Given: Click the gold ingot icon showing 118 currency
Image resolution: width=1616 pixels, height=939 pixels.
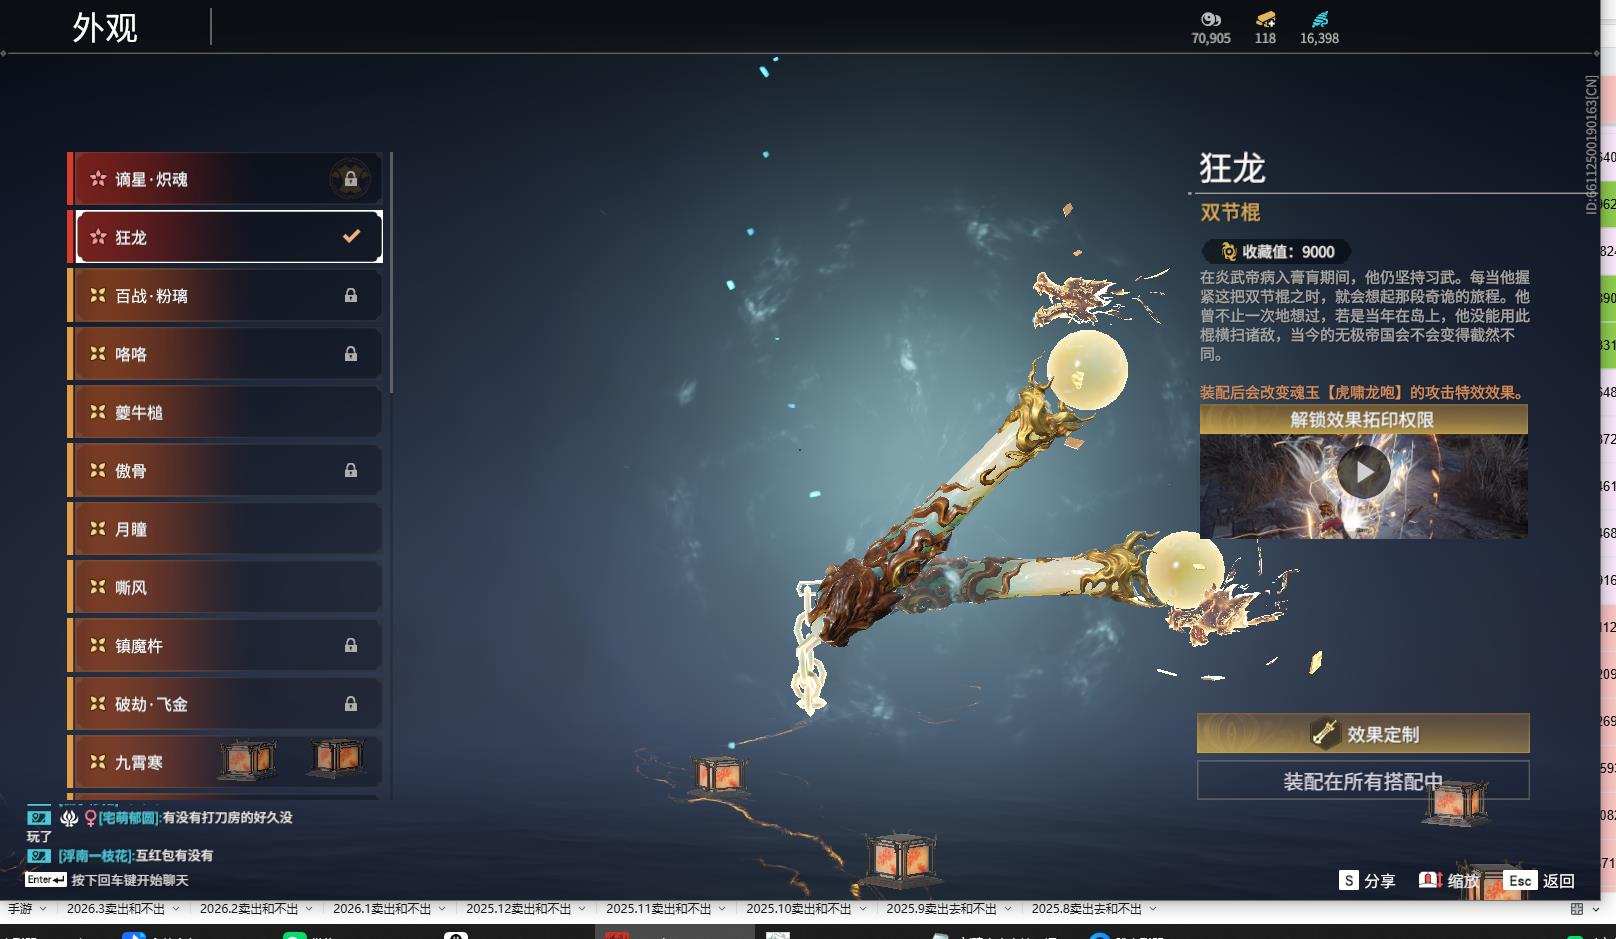Looking at the screenshot, I should pyautogui.click(x=1264, y=18).
